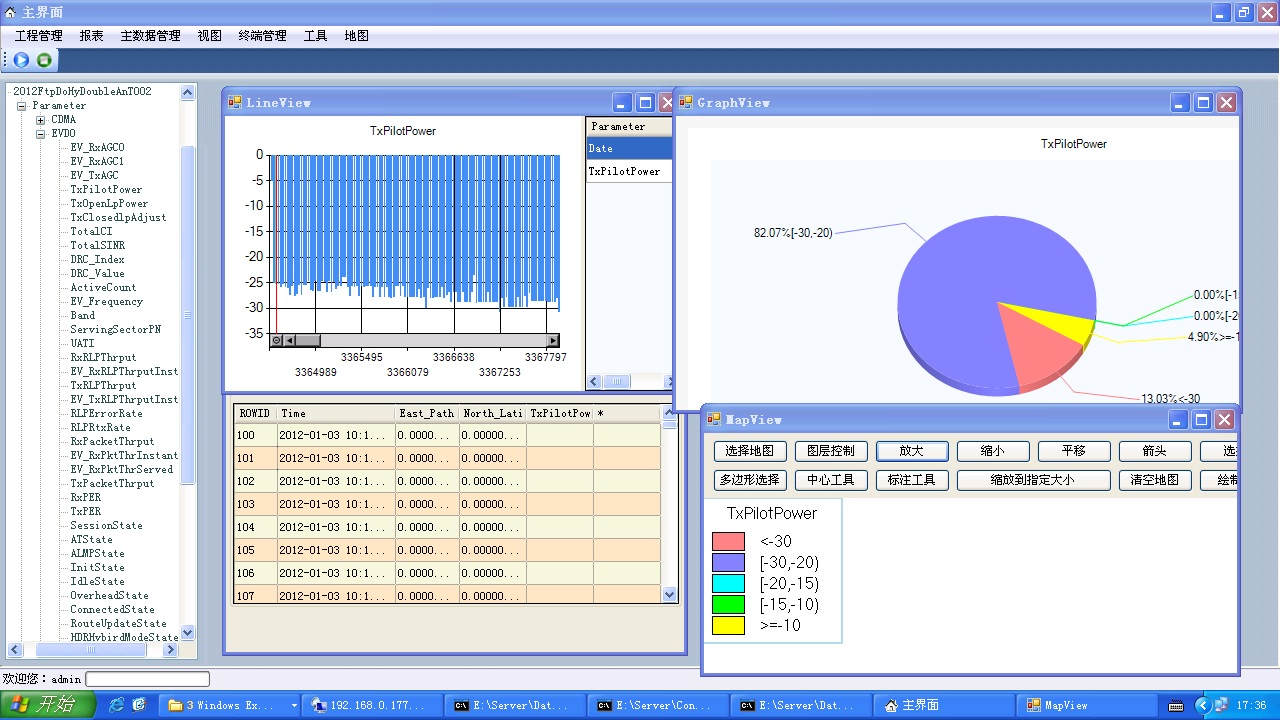Viewport: 1280px width, 720px height.
Task: Click the 选择地图 button in MapView
Action: (x=751, y=451)
